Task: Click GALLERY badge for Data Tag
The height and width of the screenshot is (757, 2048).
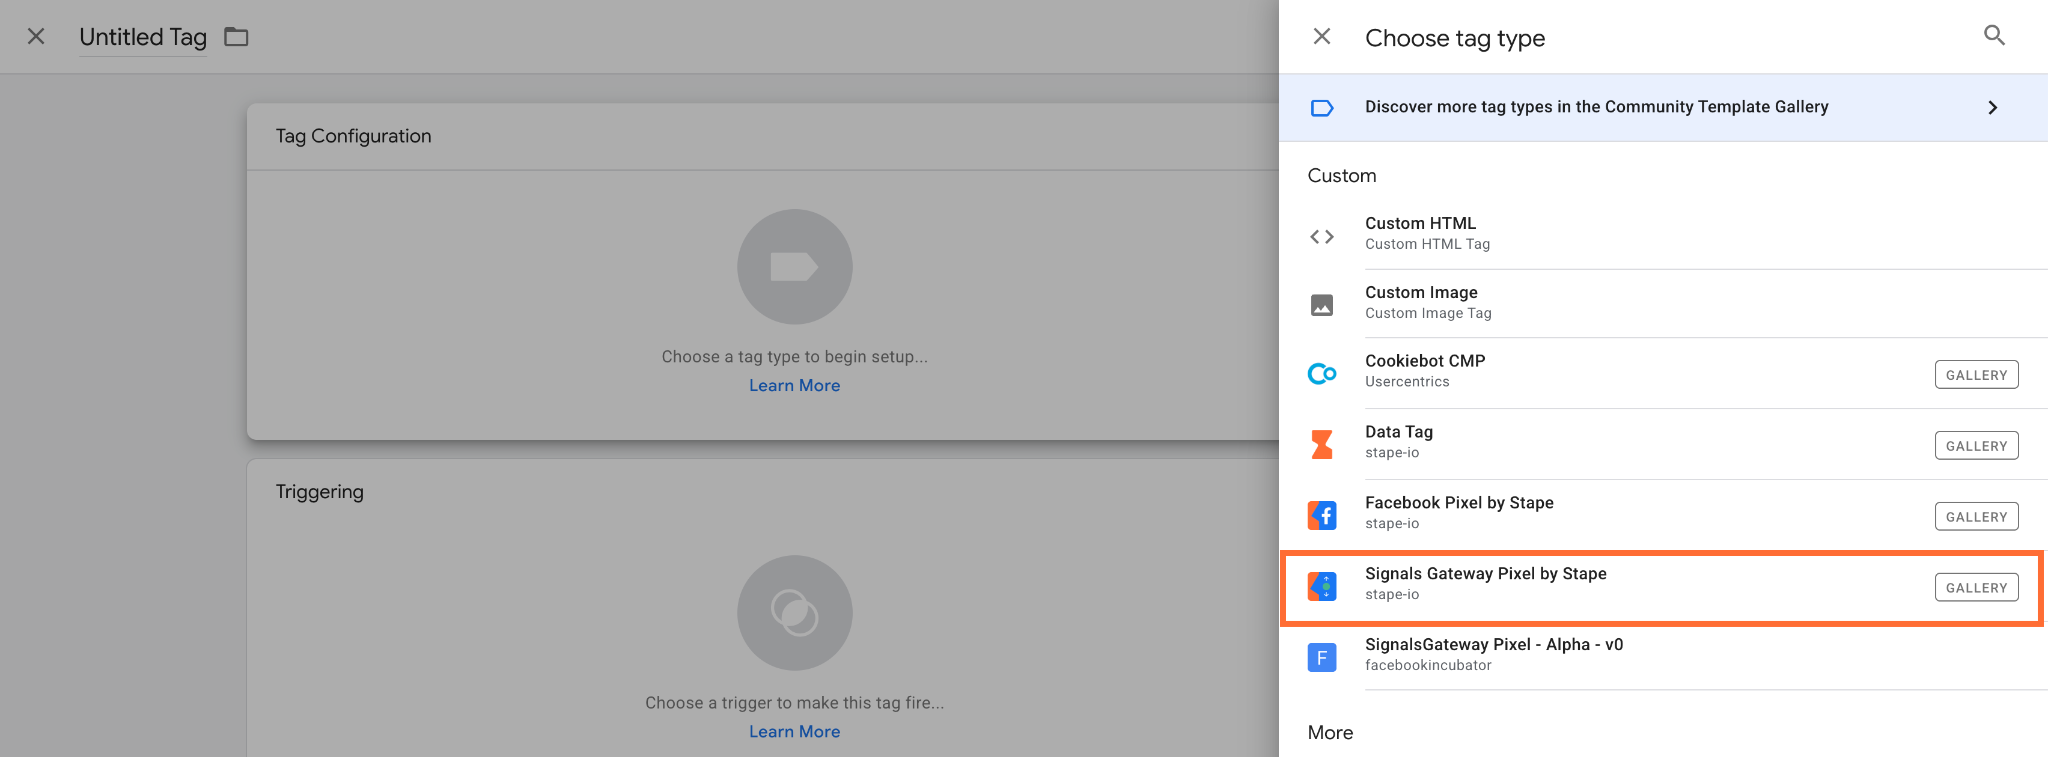Action: (1976, 446)
